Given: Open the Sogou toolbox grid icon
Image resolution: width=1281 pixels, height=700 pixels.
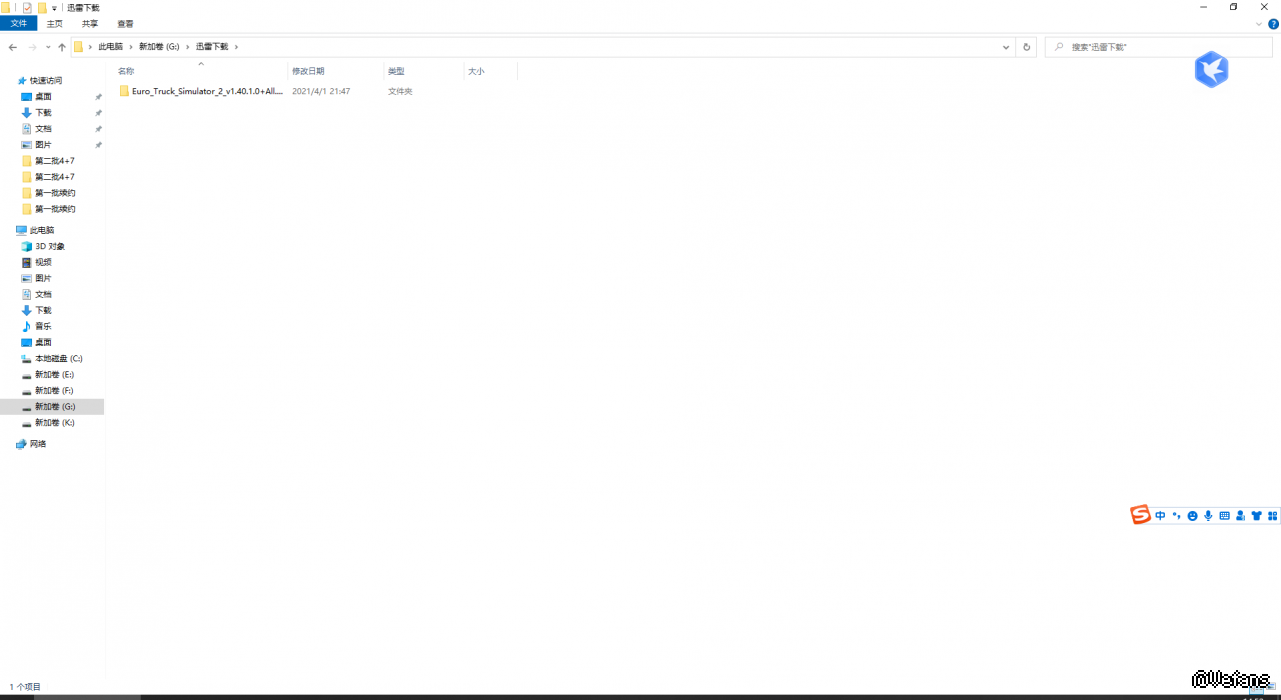Looking at the screenshot, I should tap(1272, 516).
